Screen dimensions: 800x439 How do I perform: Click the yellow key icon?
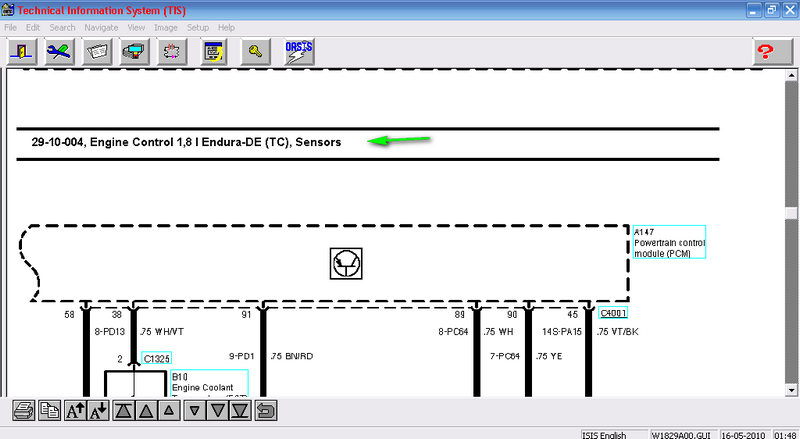[x=256, y=51]
